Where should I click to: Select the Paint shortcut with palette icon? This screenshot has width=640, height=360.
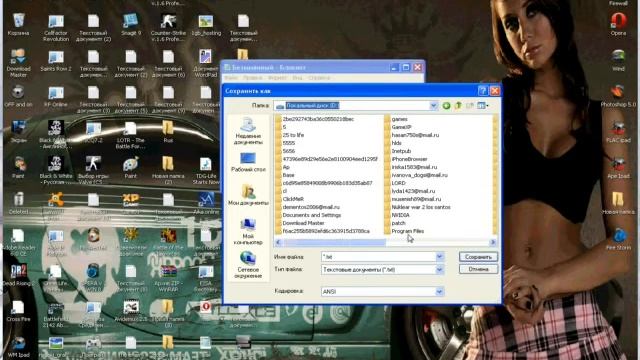pos(131,168)
